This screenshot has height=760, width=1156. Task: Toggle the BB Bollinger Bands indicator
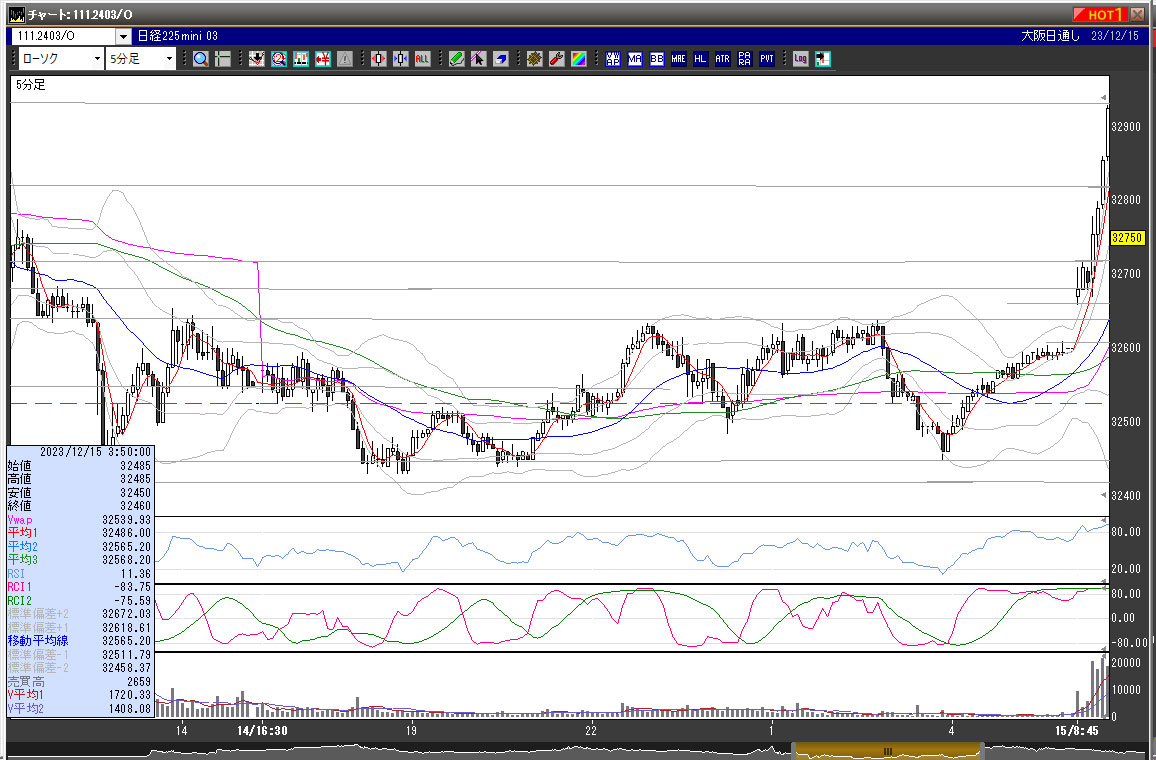(x=657, y=59)
